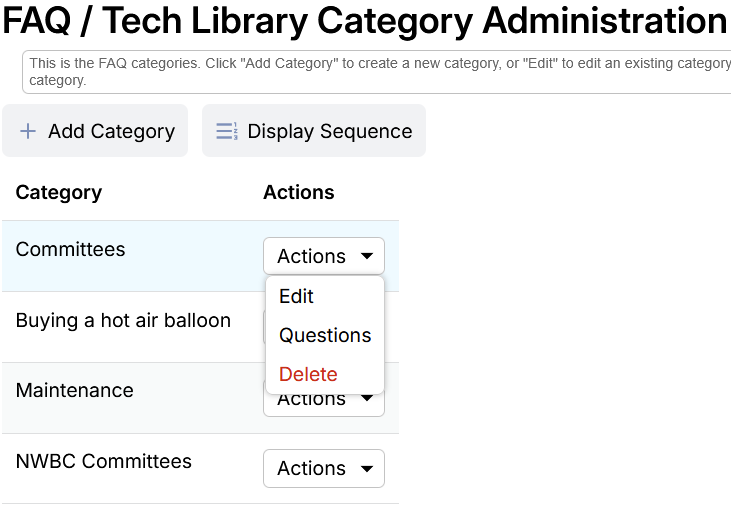Click the caret arrow on NWBC Committees Actions
The height and width of the screenshot is (521, 731).
pos(367,468)
